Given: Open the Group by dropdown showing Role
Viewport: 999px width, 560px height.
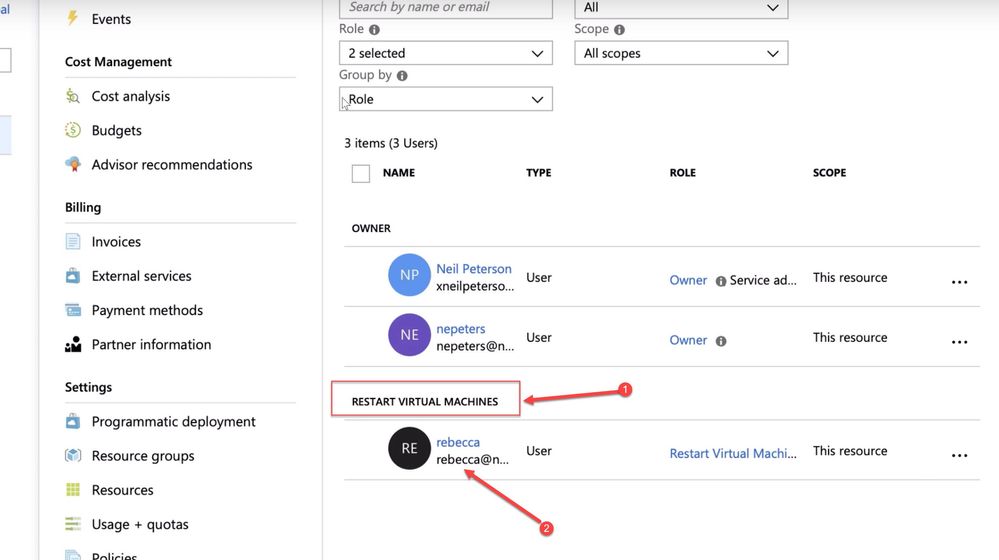Looking at the screenshot, I should click(445, 99).
